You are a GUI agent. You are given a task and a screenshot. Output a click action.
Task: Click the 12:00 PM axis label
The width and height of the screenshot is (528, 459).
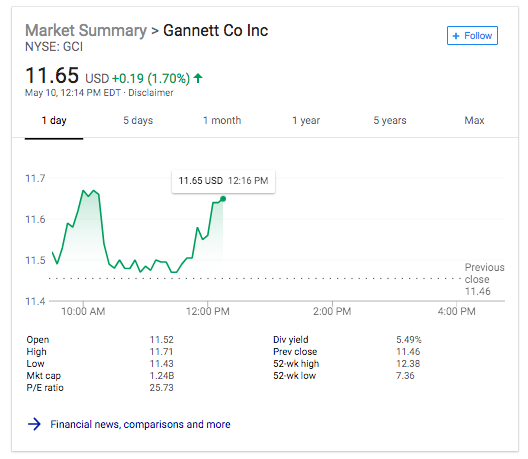point(208,312)
